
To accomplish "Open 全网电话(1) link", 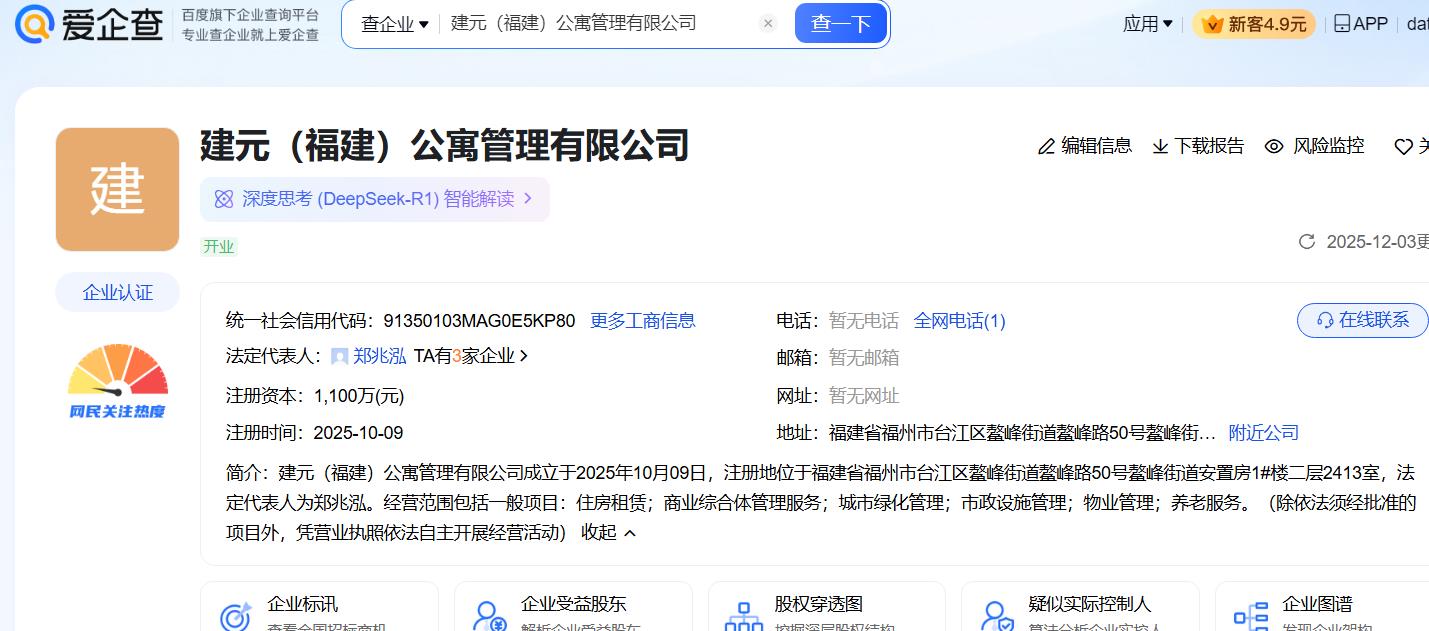I will 959,321.
